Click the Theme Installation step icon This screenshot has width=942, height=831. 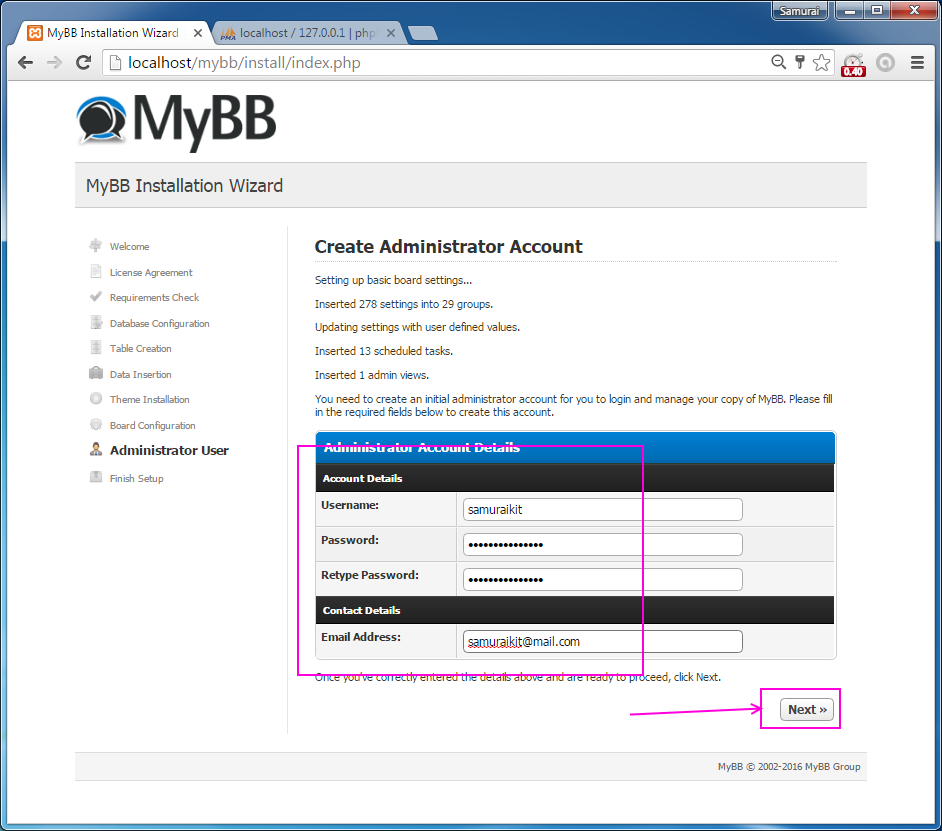(x=96, y=398)
